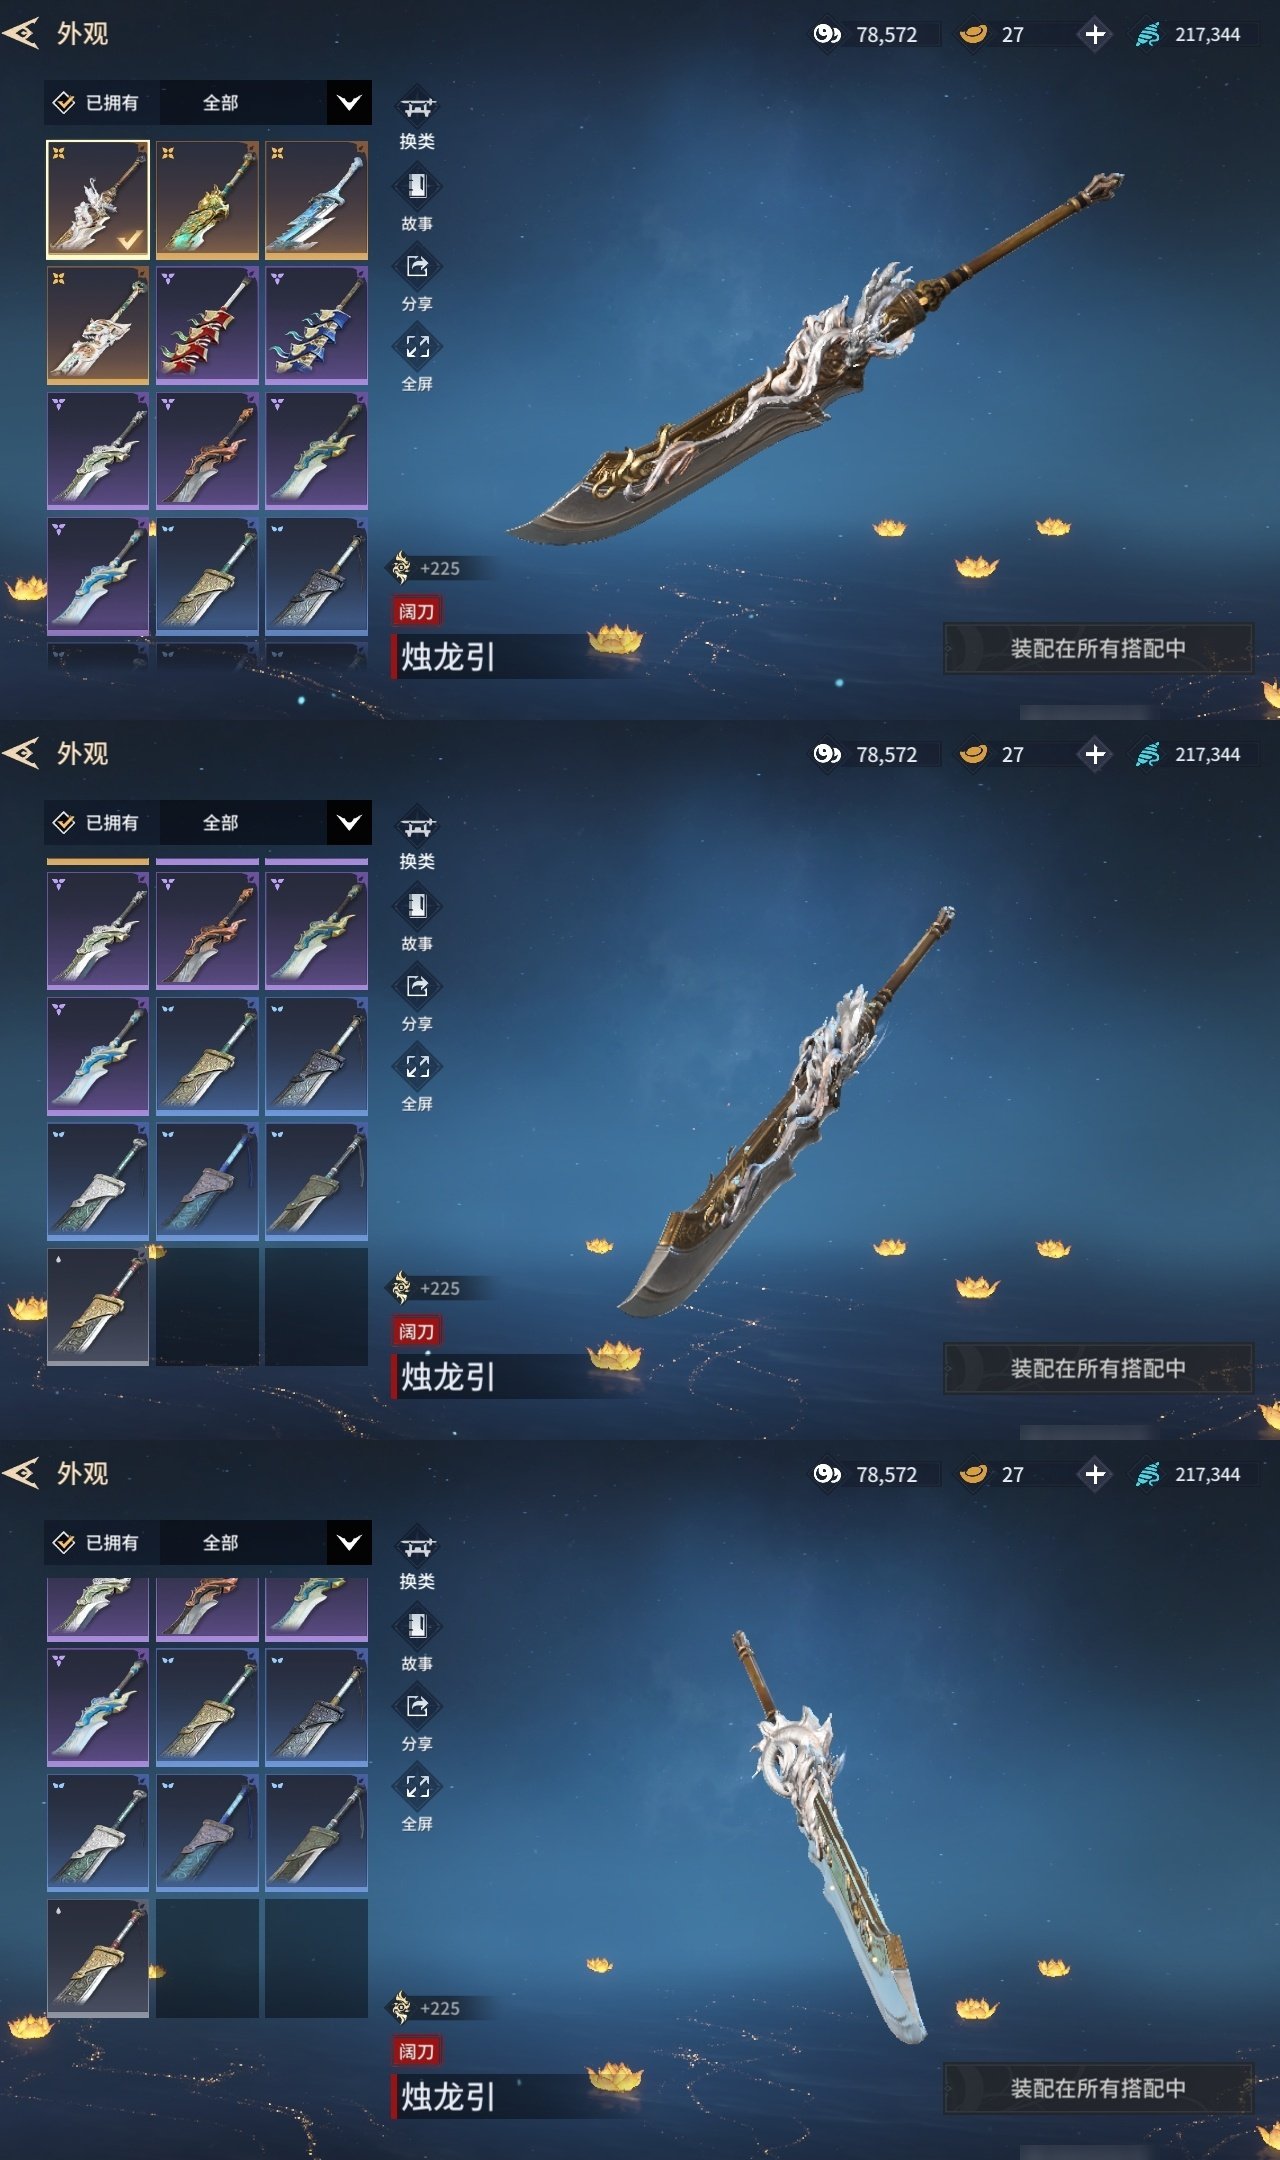Enter 全屏 fullscreen view in the top screenshot
This screenshot has height=2160, width=1280.
click(417, 347)
